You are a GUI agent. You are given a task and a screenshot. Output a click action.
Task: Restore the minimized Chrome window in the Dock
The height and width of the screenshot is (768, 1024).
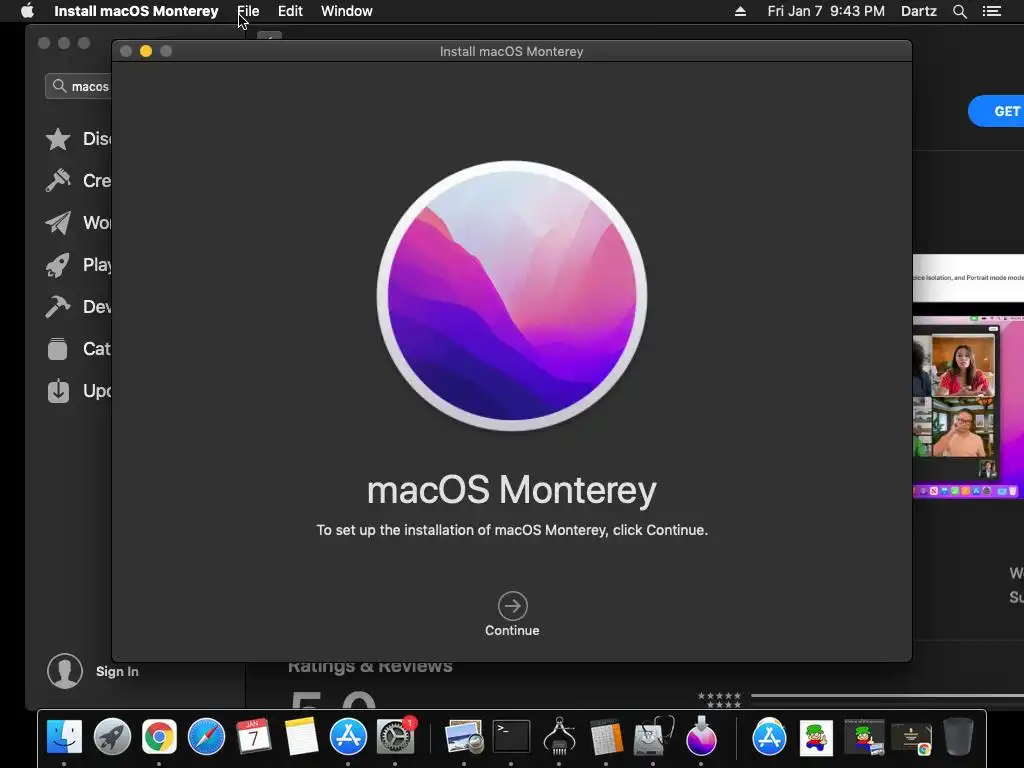coord(911,739)
